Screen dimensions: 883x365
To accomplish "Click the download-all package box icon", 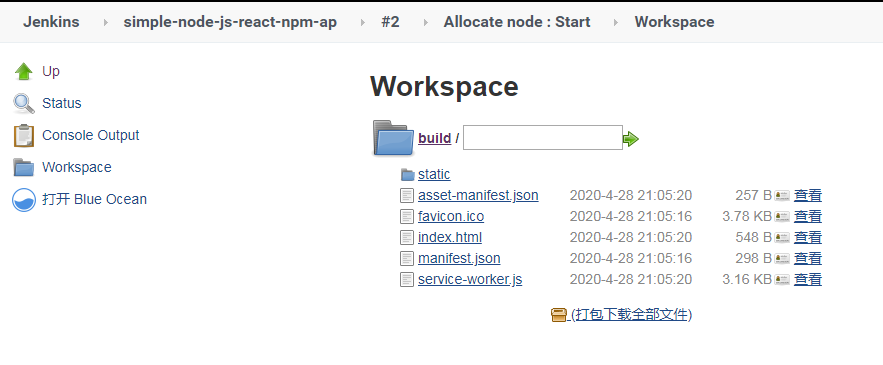I will [559, 315].
